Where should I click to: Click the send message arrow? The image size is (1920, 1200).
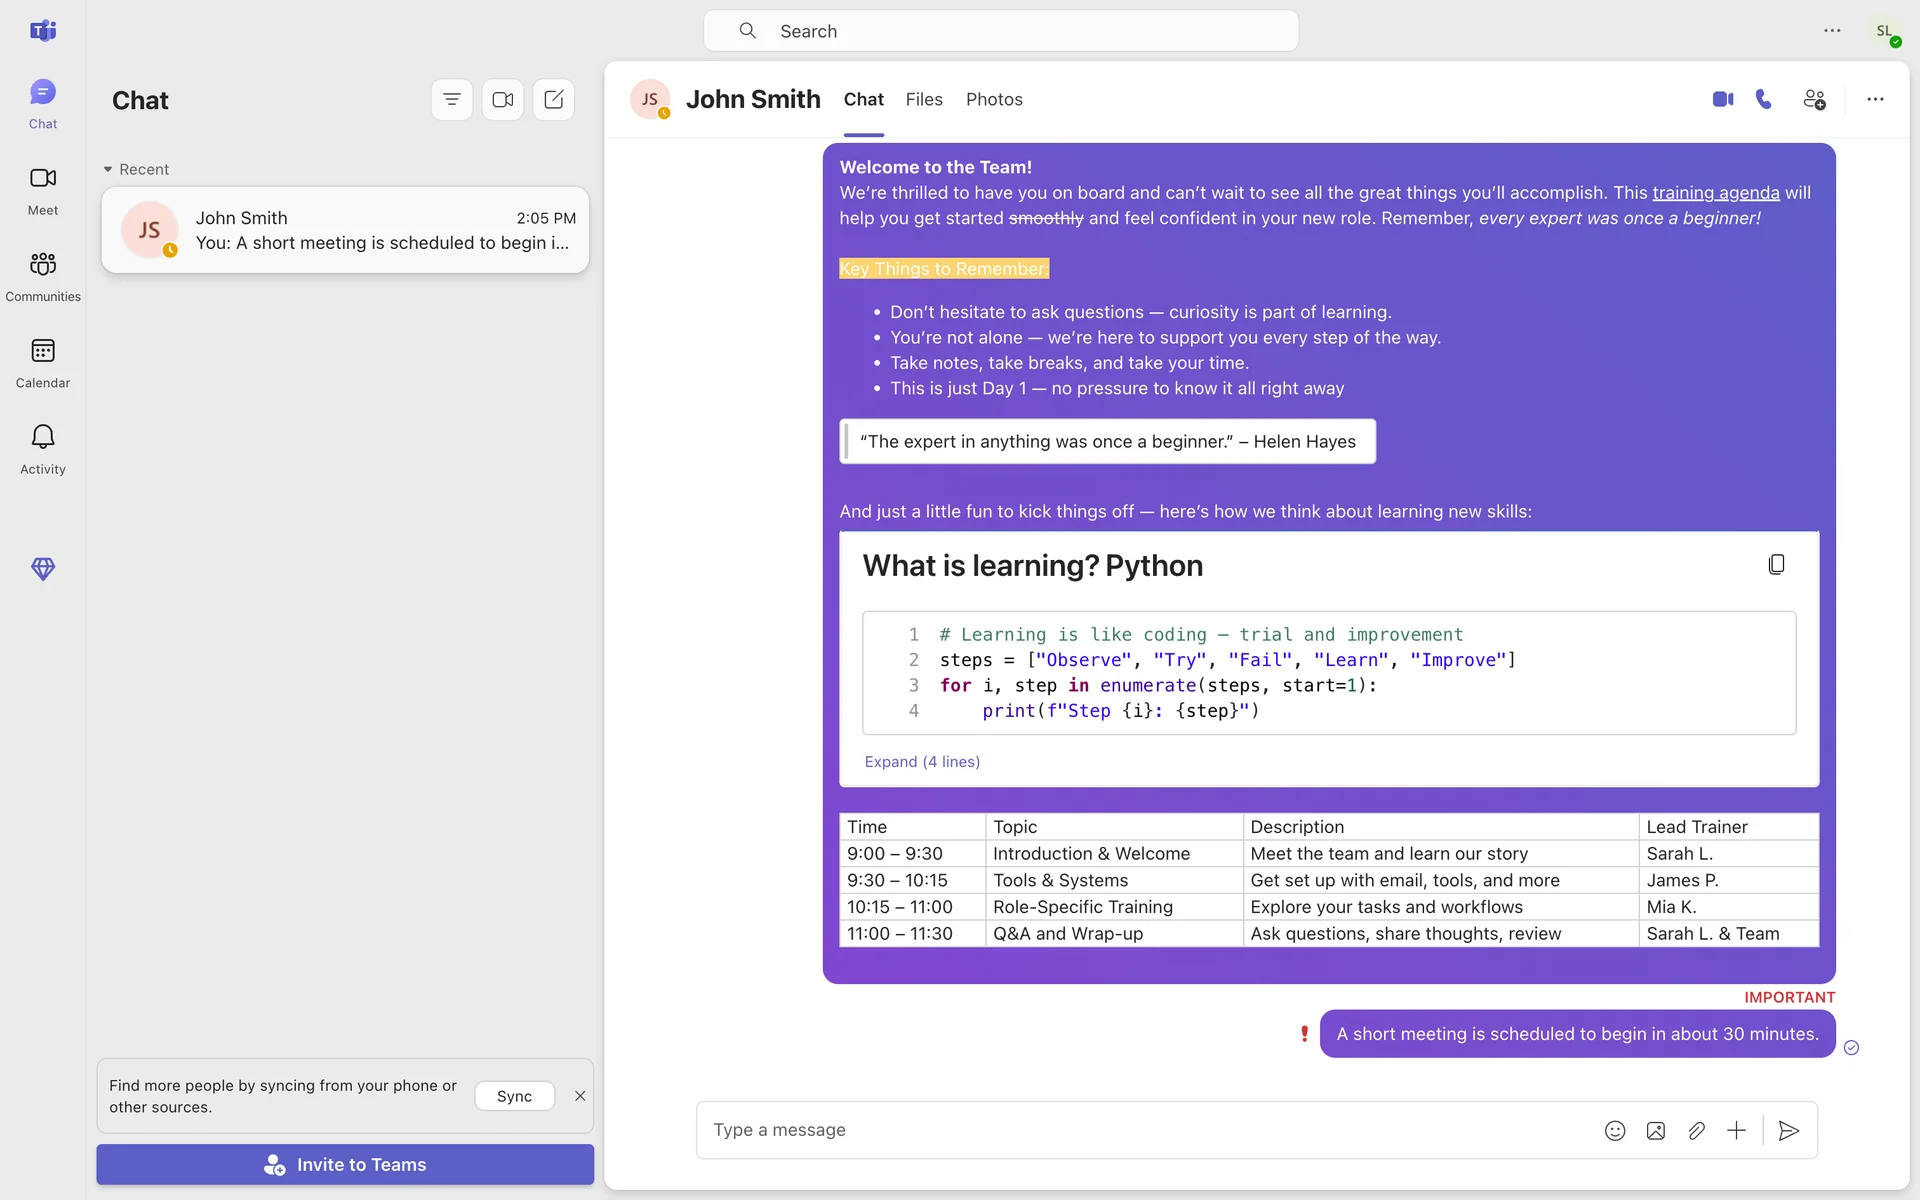point(1789,1131)
